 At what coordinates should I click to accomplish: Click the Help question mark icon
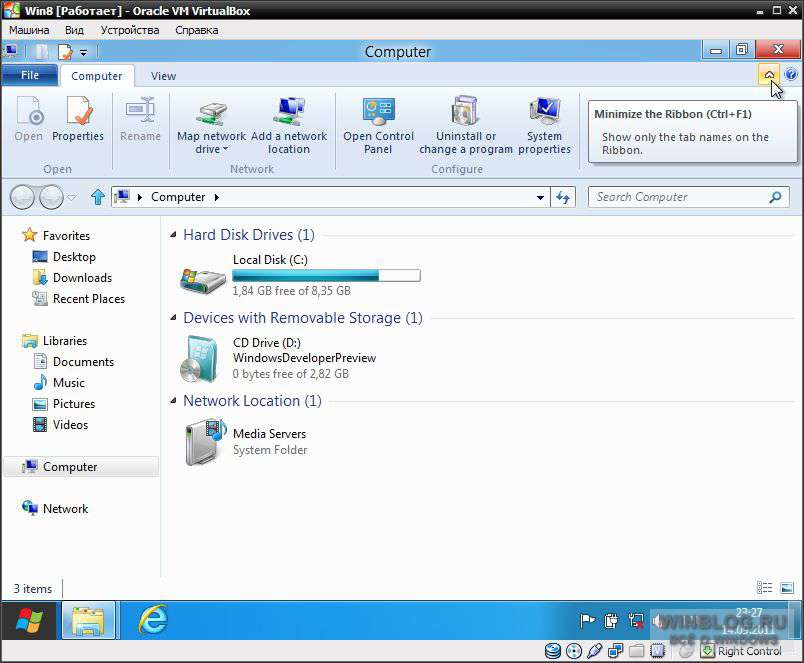[x=791, y=75]
